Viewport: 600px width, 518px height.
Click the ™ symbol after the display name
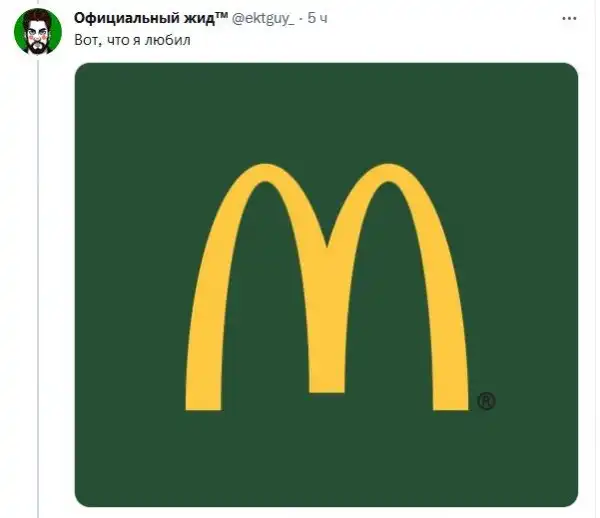[222, 15]
